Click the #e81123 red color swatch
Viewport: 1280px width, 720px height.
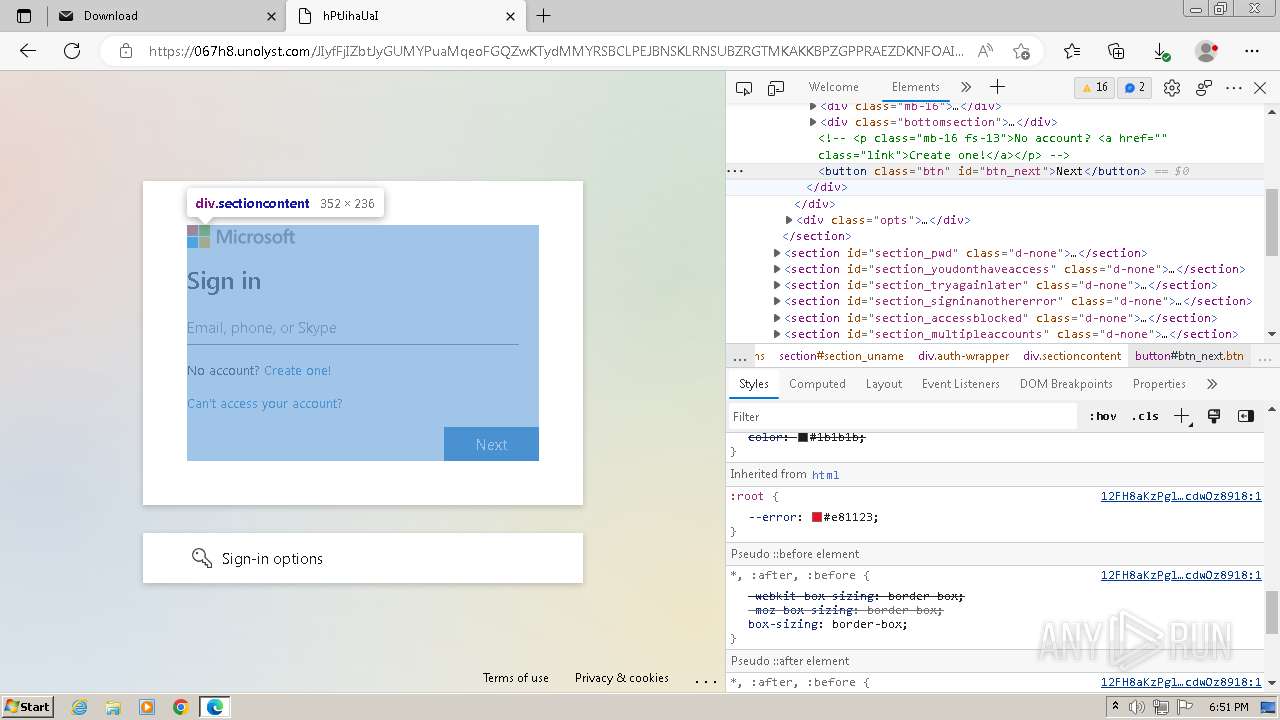tap(816, 517)
